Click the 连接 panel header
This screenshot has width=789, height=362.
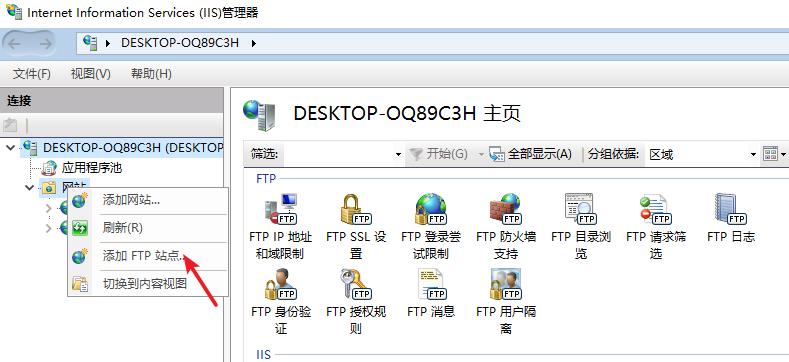(x=112, y=101)
